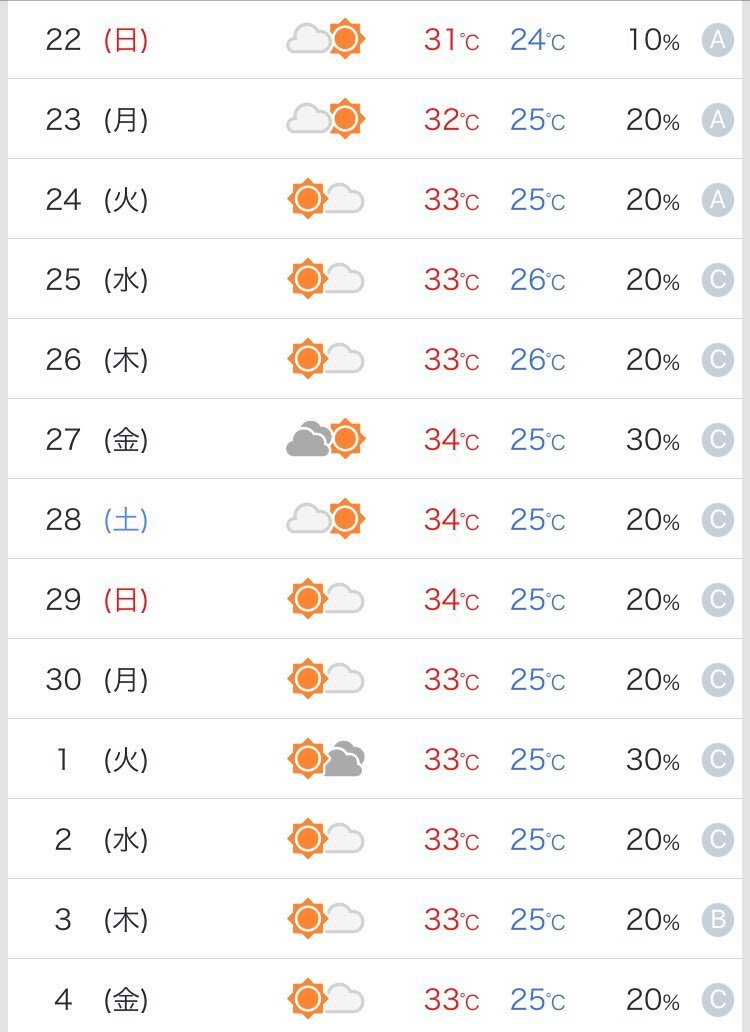Click the reliability A badge on day 23
The width and height of the screenshot is (750, 1032).
[x=717, y=120]
